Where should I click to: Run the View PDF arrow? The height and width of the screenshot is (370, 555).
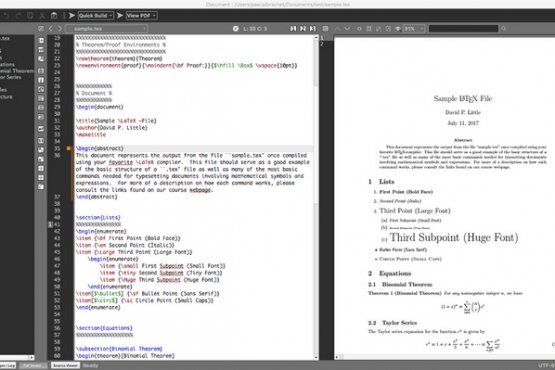point(120,16)
